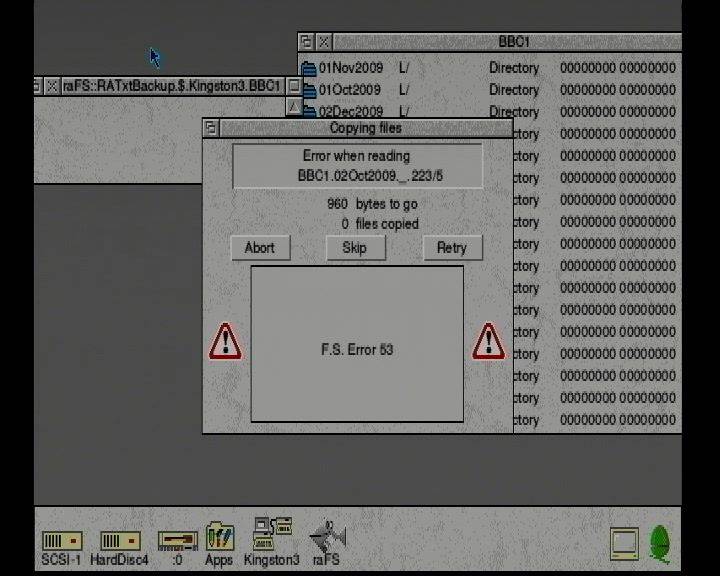Click the raFS icon on icon bar

326,537
